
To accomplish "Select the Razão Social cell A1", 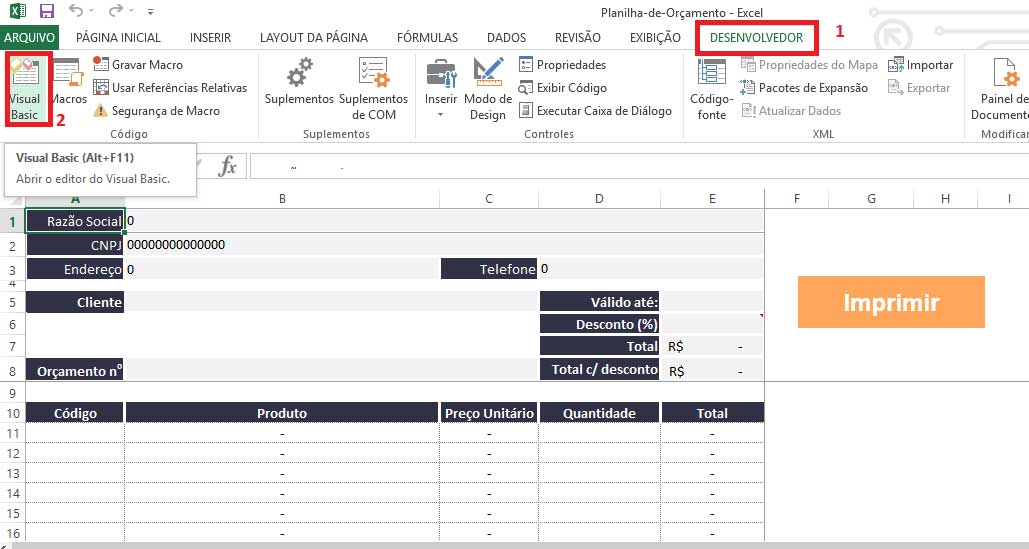I will (75, 221).
